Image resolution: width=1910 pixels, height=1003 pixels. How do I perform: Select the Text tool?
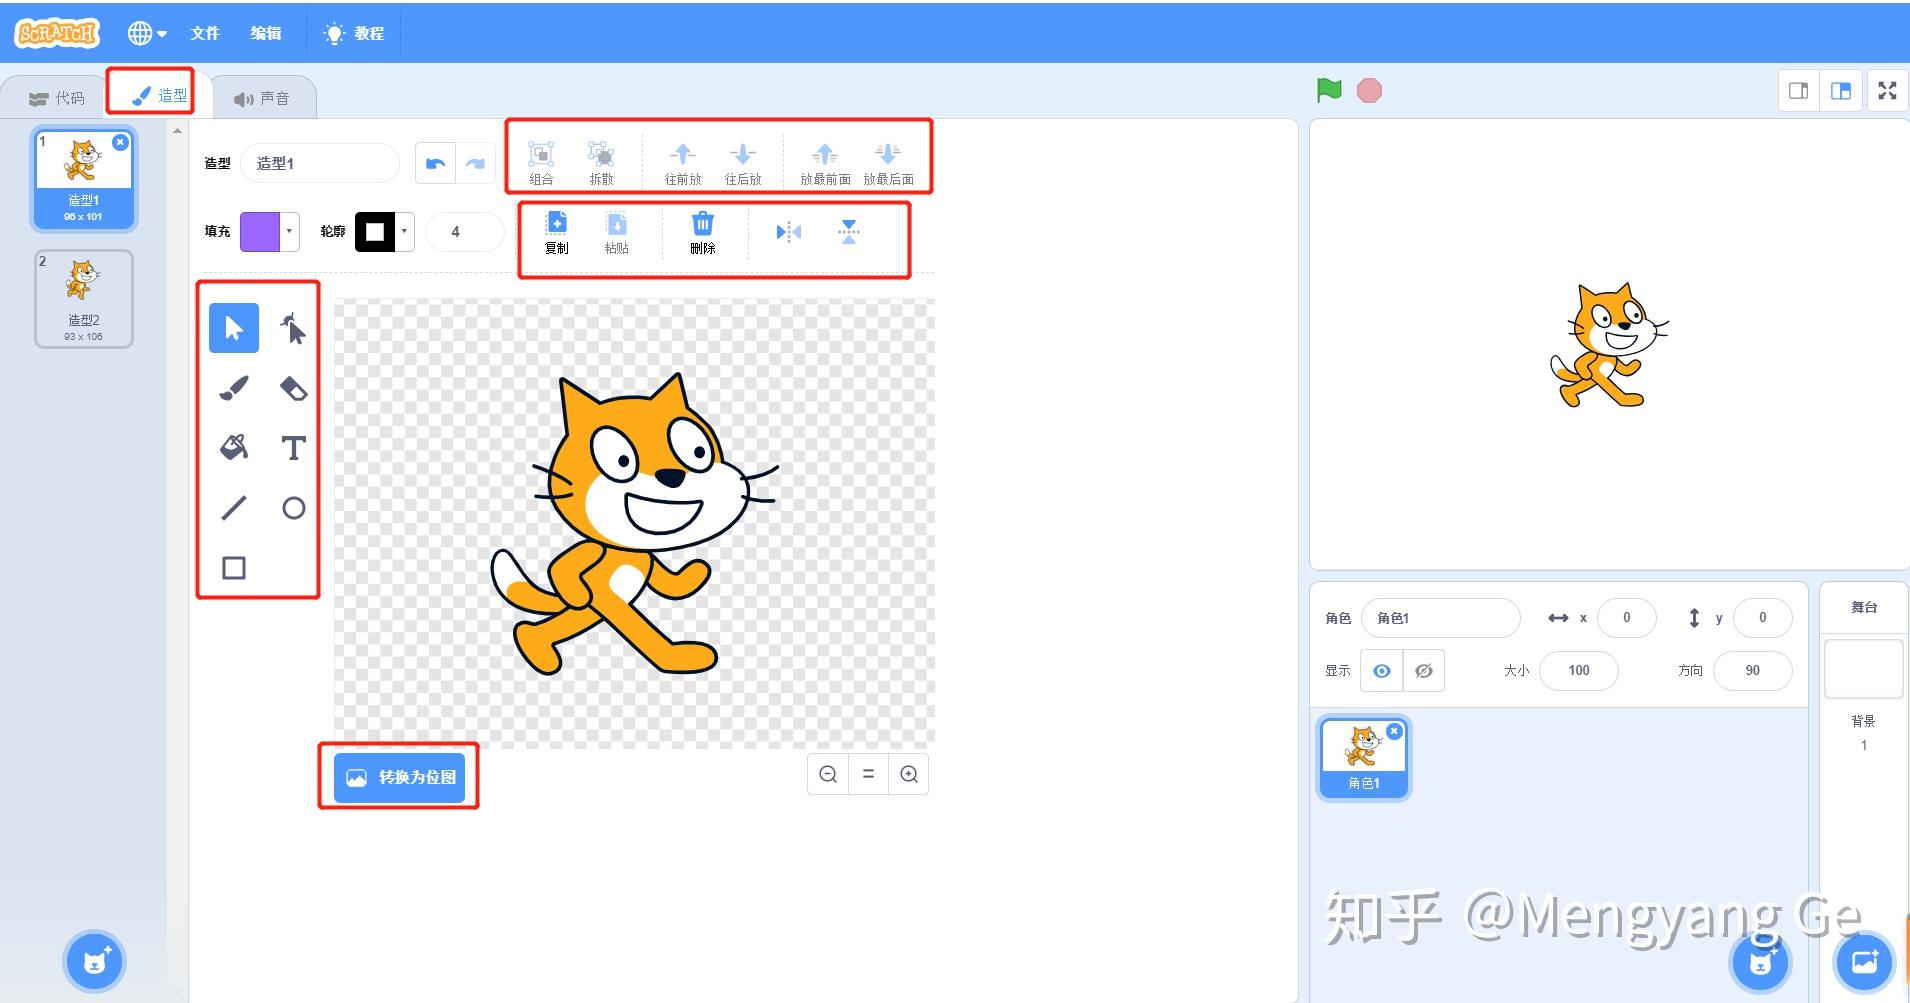pos(293,448)
